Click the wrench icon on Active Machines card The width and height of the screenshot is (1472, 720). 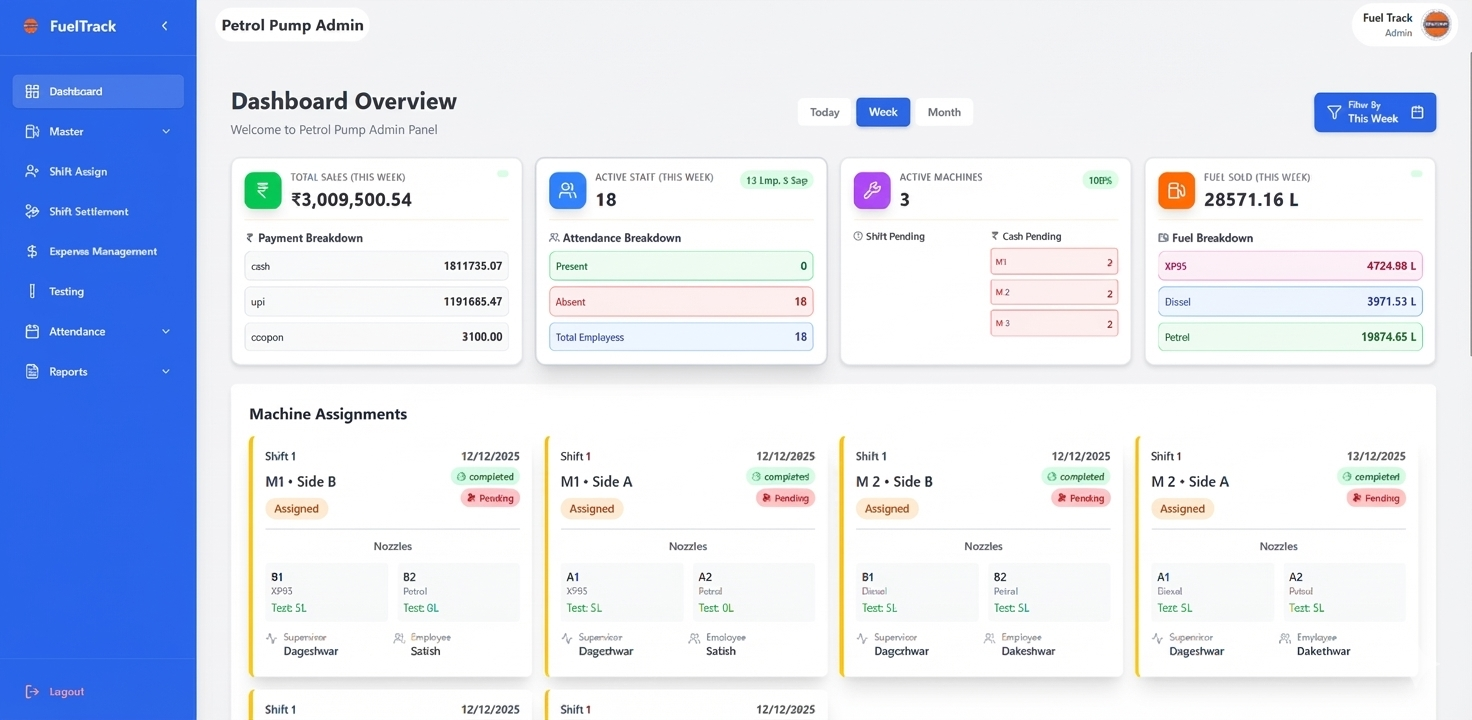pos(871,188)
